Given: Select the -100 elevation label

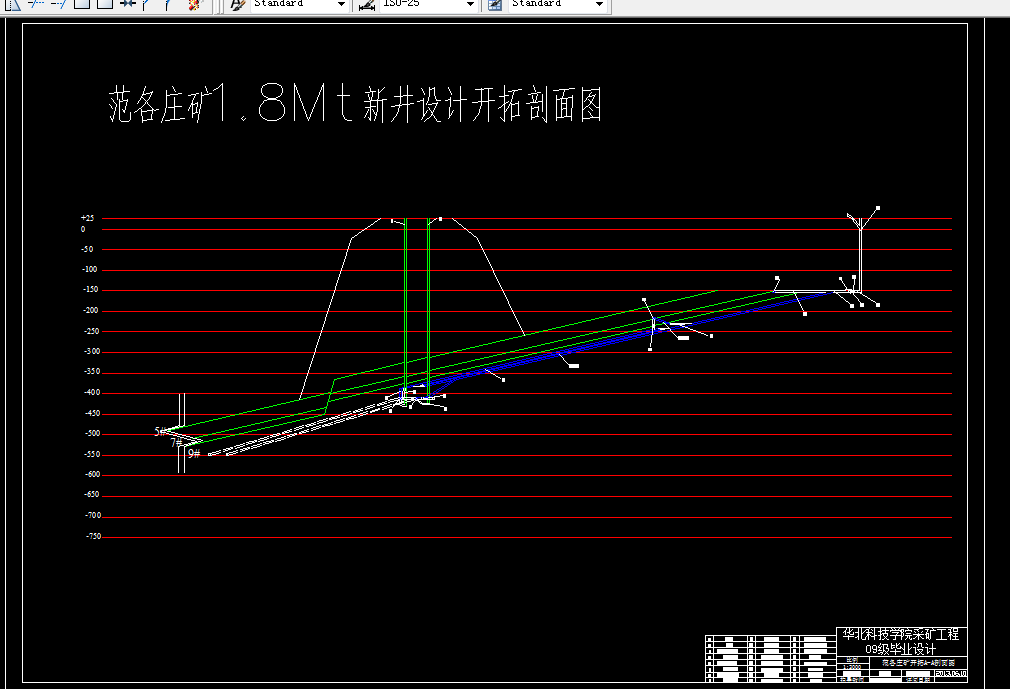Looking at the screenshot, I should pyautogui.click(x=90, y=269).
